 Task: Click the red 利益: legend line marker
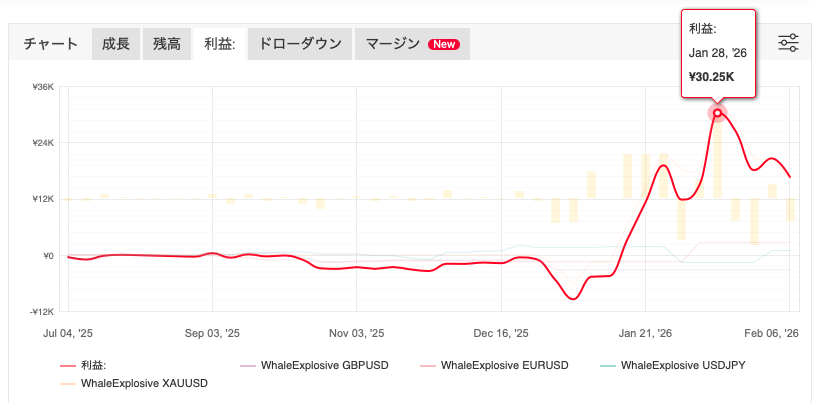(x=68, y=366)
